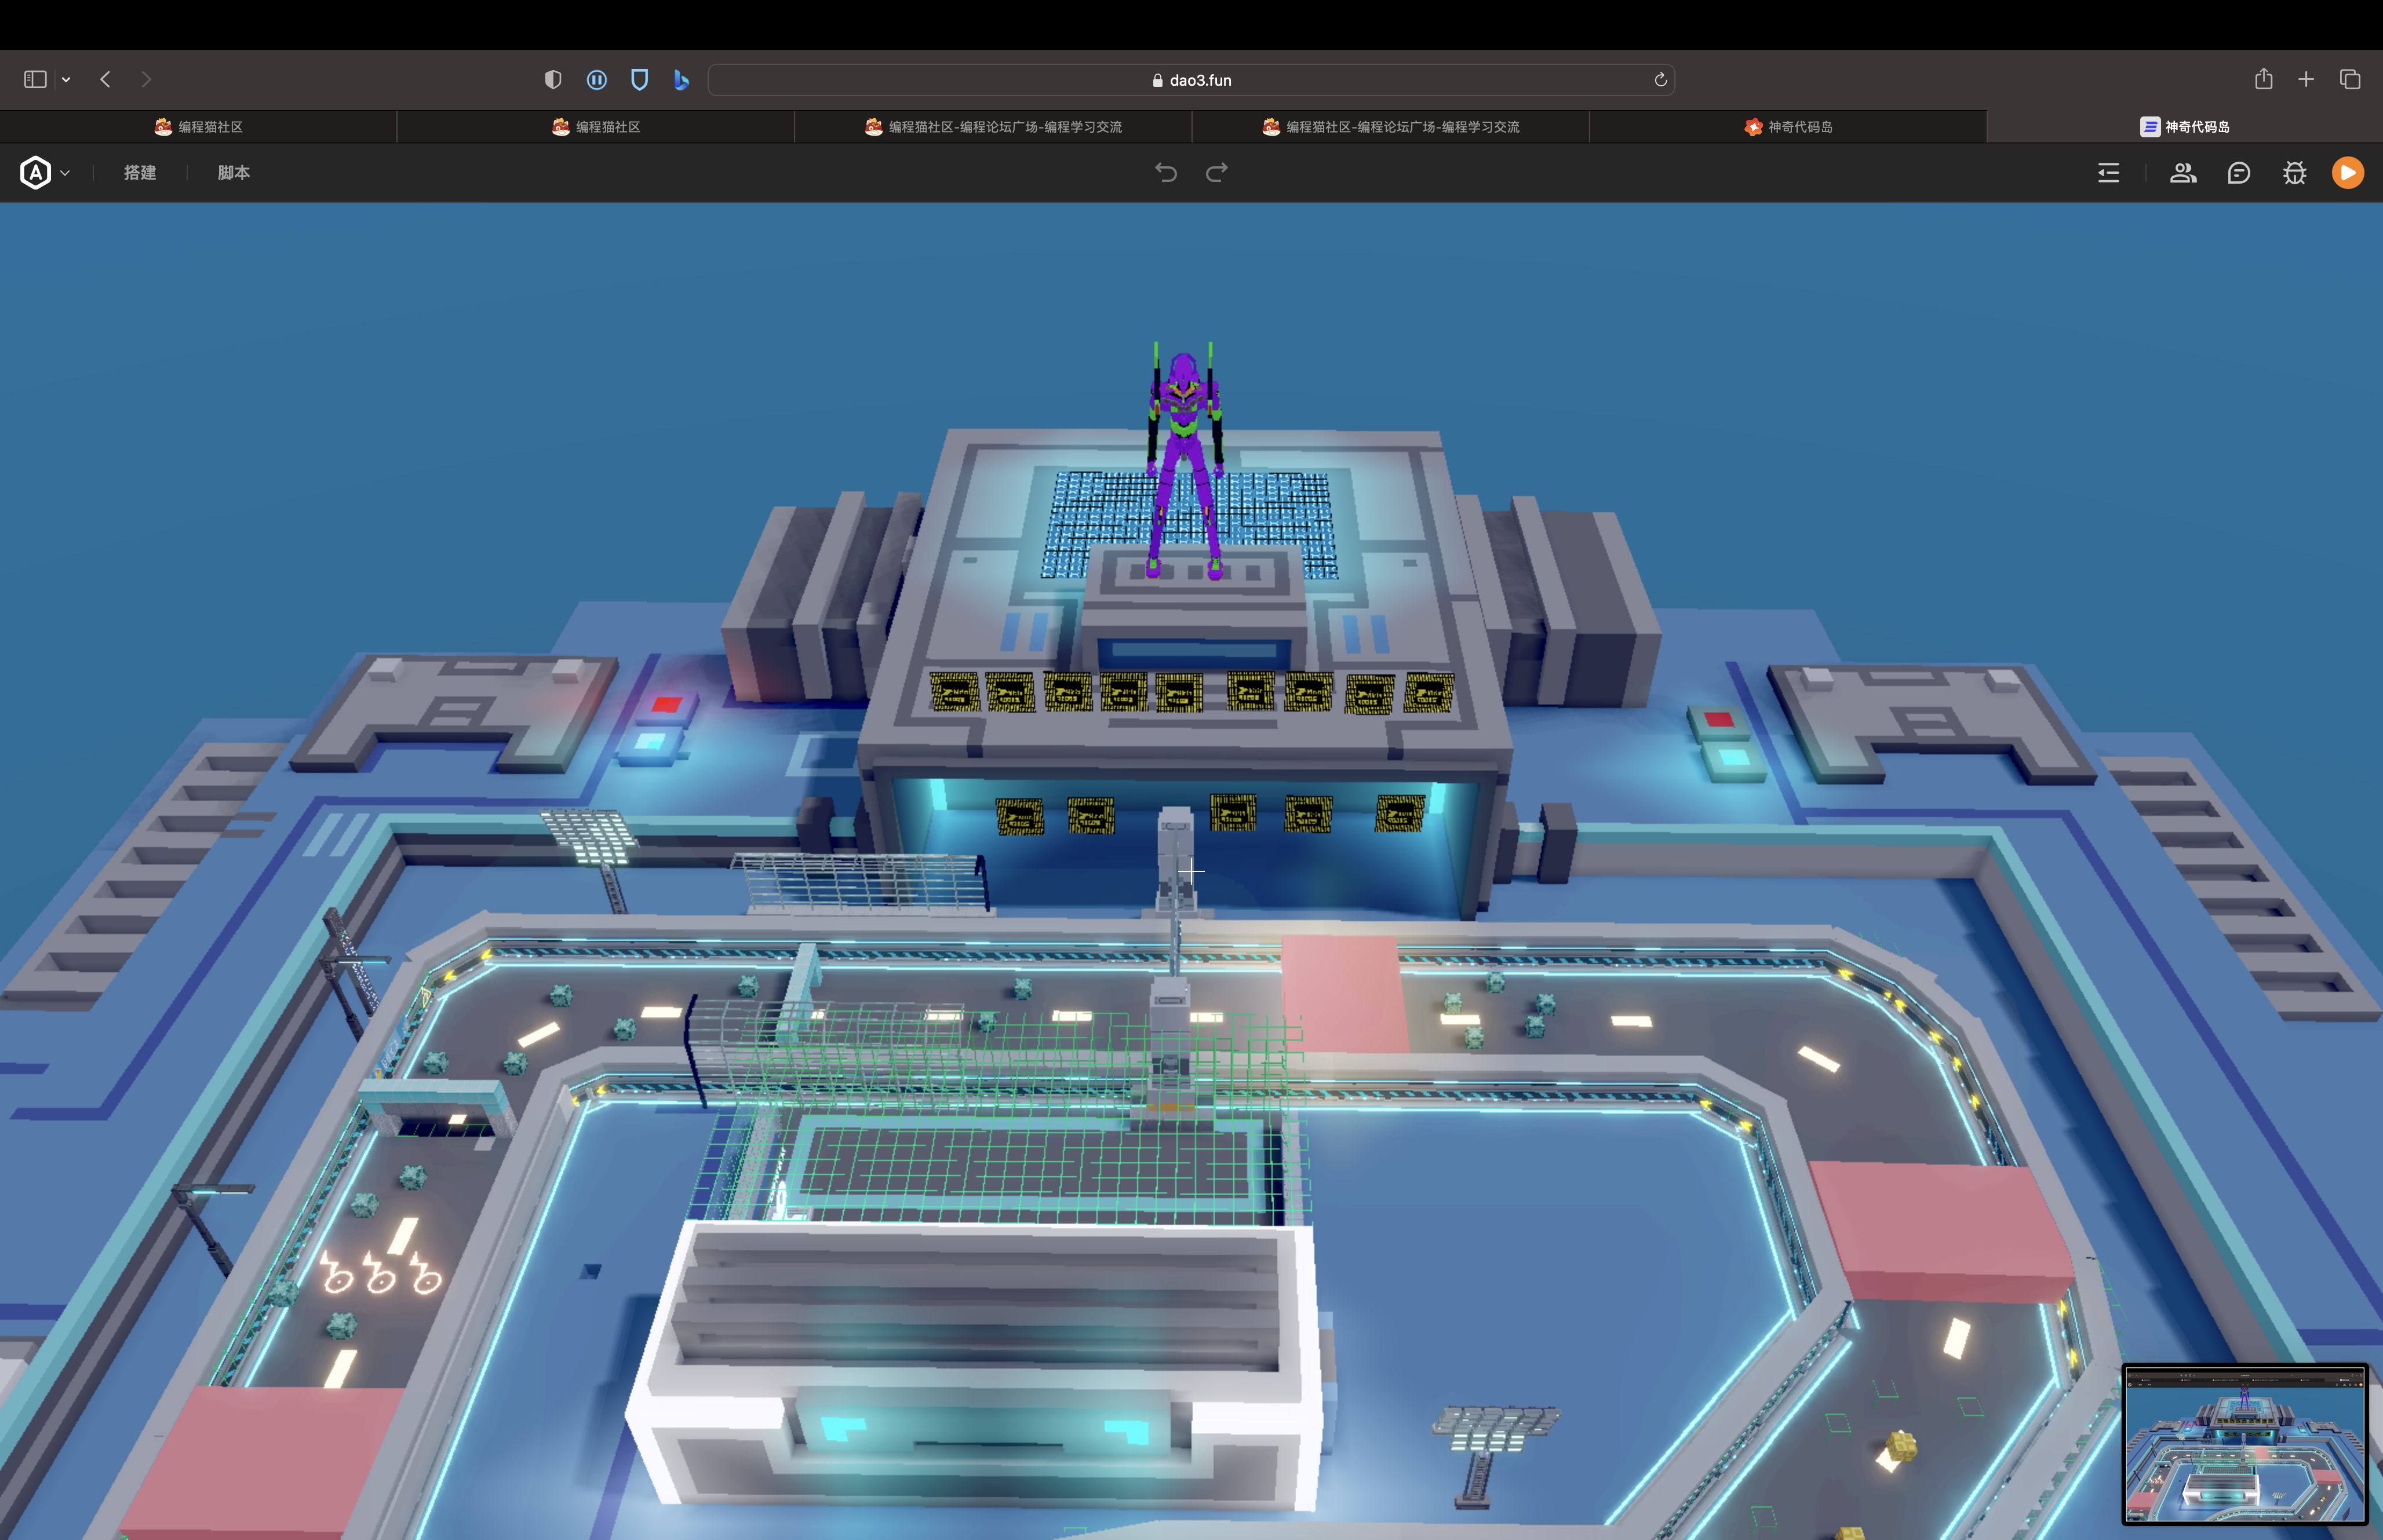Undo the last editor action
The width and height of the screenshot is (2383, 1540).
pos(1166,173)
